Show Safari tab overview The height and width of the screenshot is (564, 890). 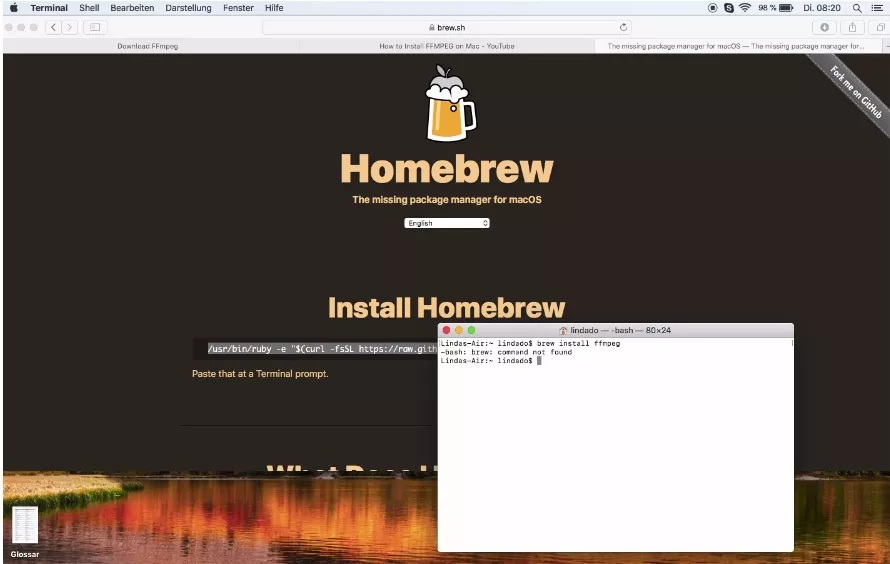pos(880,27)
